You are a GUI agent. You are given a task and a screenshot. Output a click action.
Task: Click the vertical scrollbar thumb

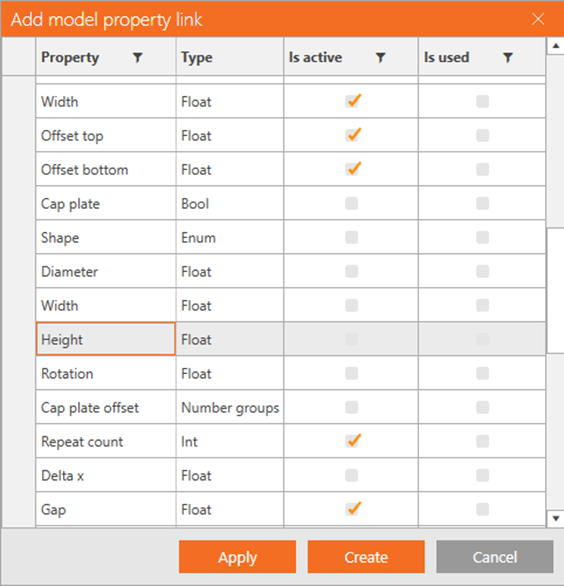[x=555, y=290]
